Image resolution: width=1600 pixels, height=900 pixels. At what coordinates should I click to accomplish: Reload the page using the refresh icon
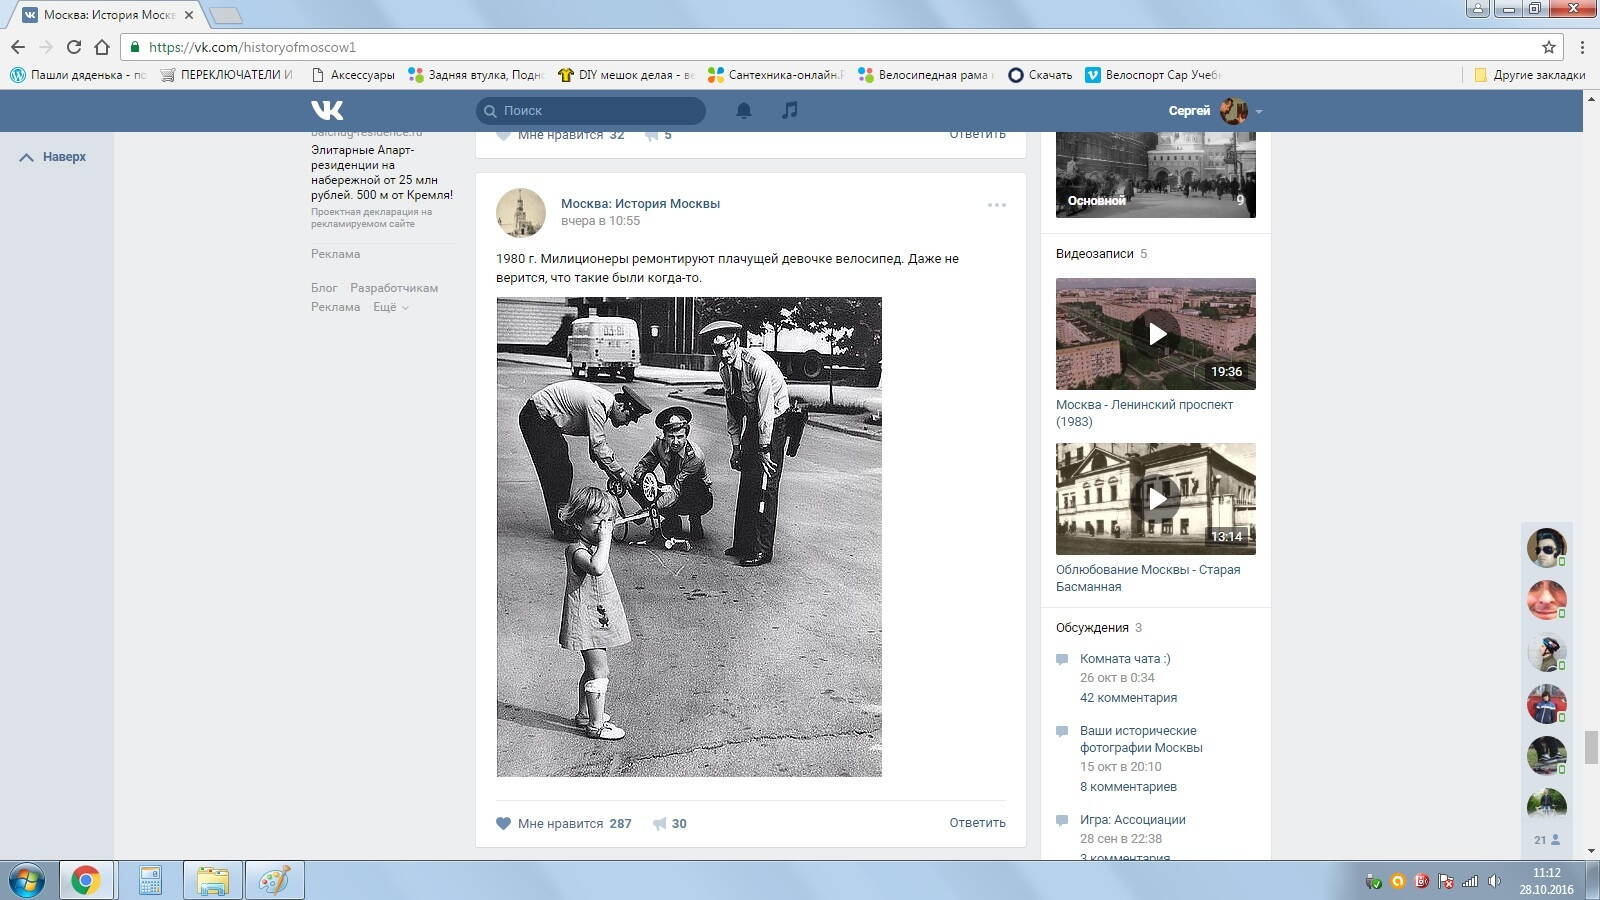coord(73,47)
